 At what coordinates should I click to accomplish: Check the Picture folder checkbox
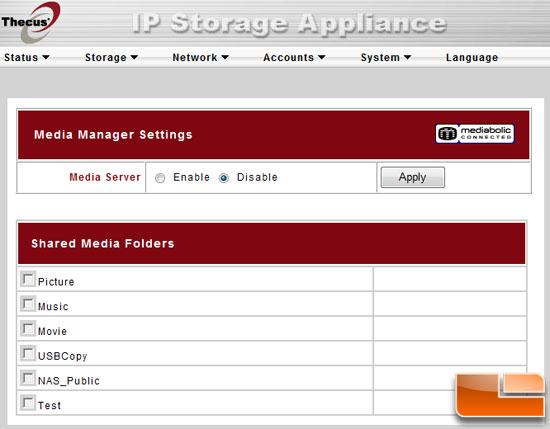28,280
